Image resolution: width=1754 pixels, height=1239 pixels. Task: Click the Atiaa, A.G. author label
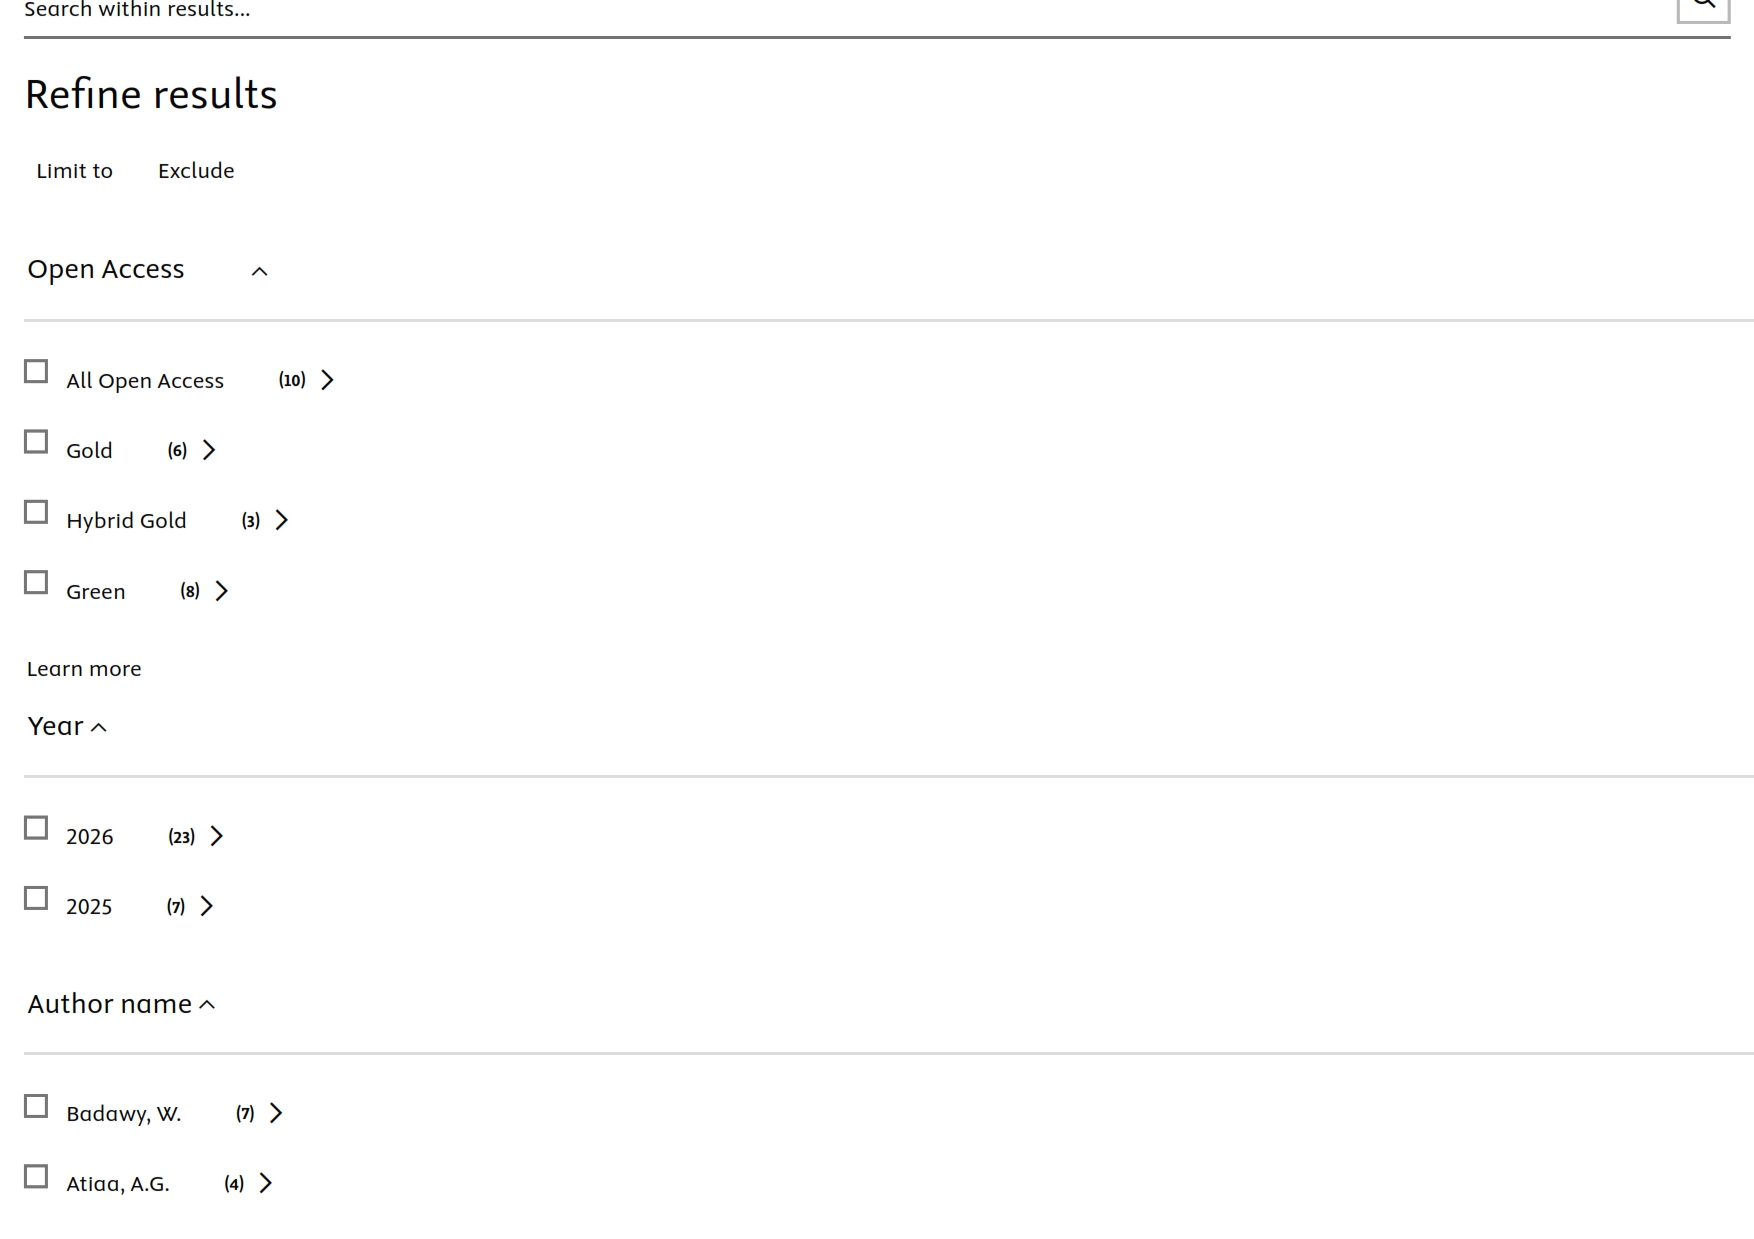pos(118,1184)
